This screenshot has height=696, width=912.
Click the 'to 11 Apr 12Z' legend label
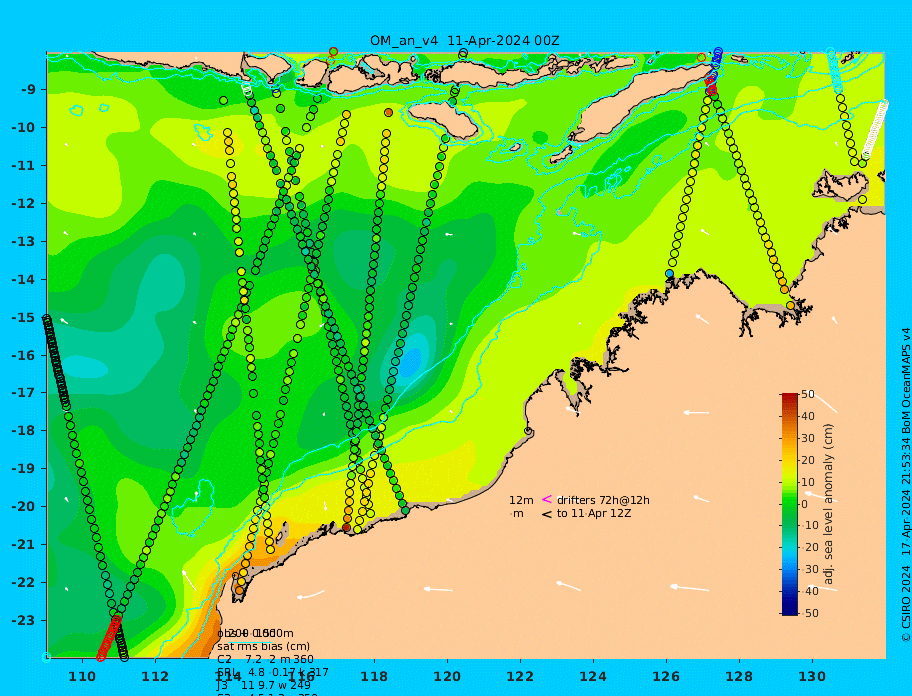pos(594,513)
